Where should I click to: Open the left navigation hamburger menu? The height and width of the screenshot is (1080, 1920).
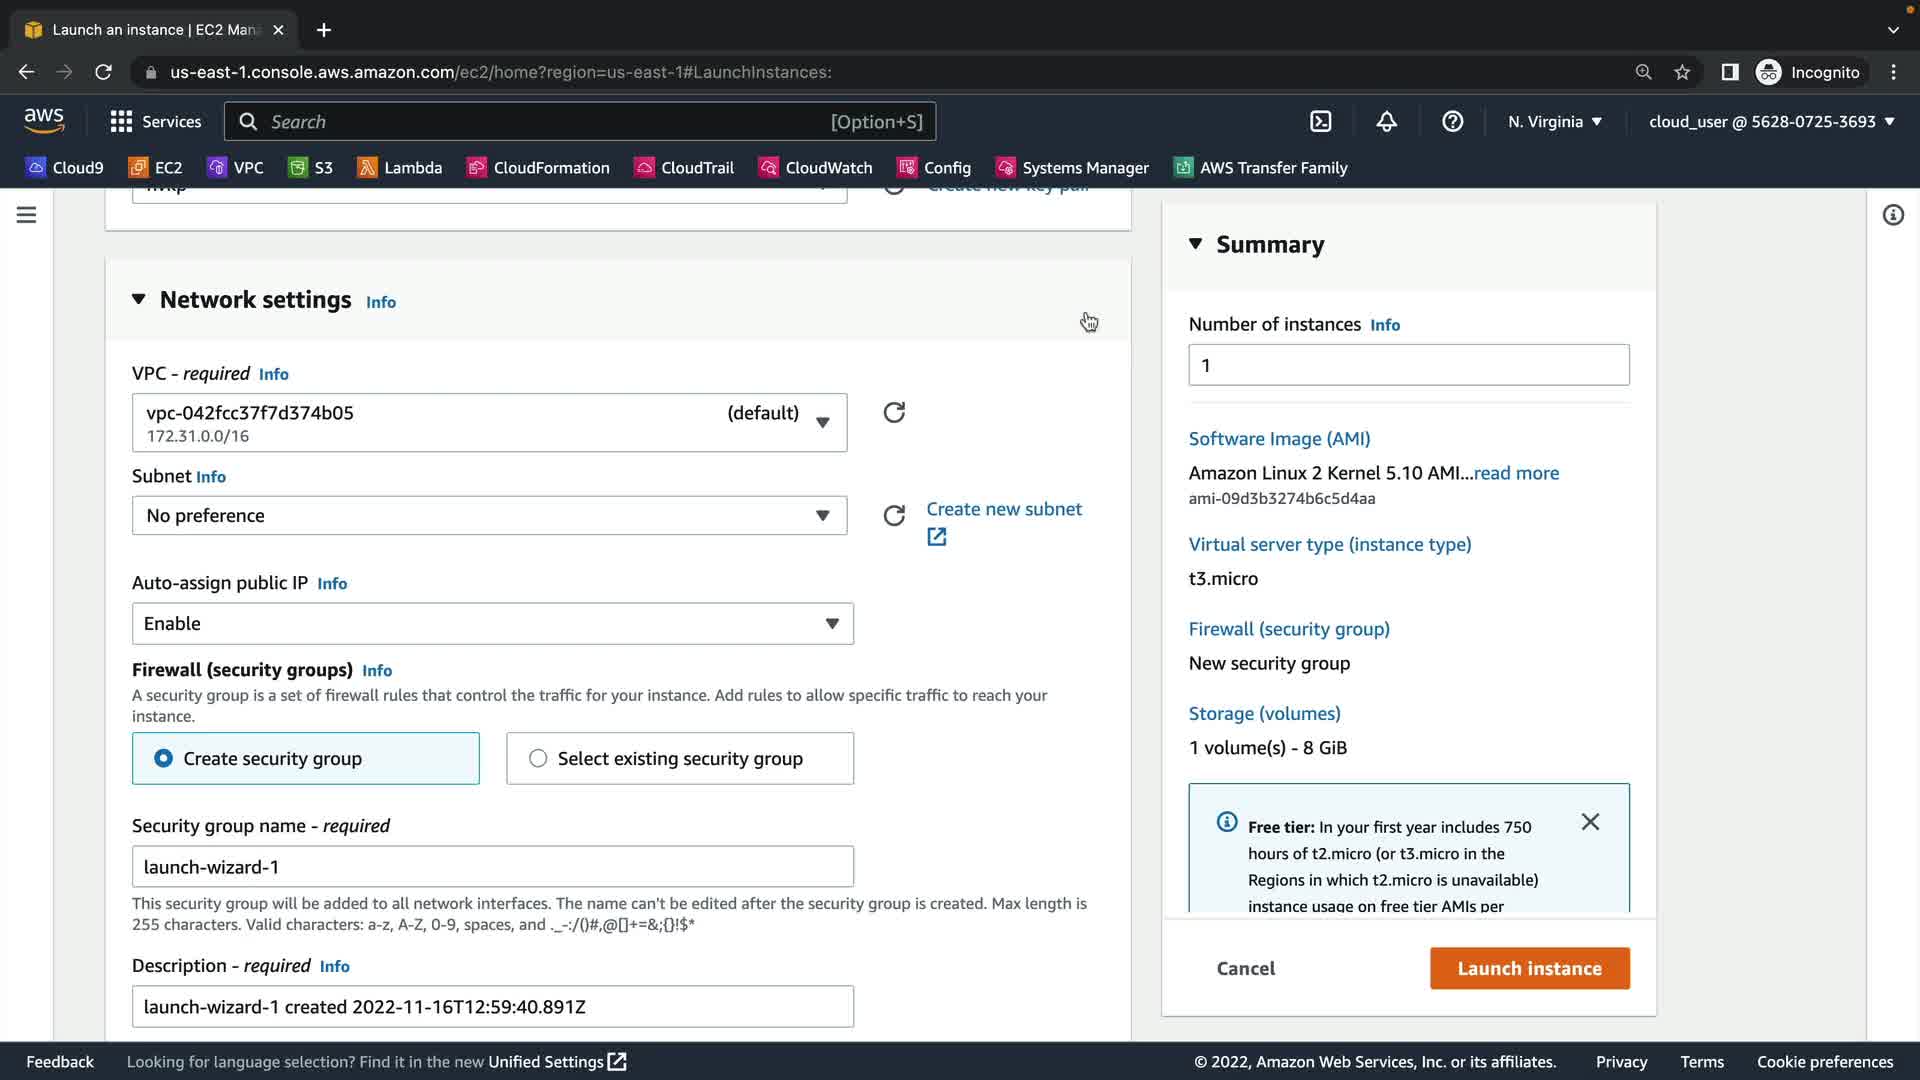point(27,215)
